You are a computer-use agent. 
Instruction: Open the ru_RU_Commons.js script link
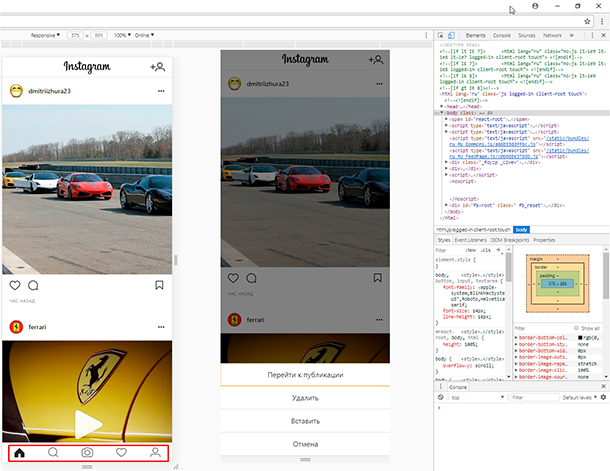point(519,141)
